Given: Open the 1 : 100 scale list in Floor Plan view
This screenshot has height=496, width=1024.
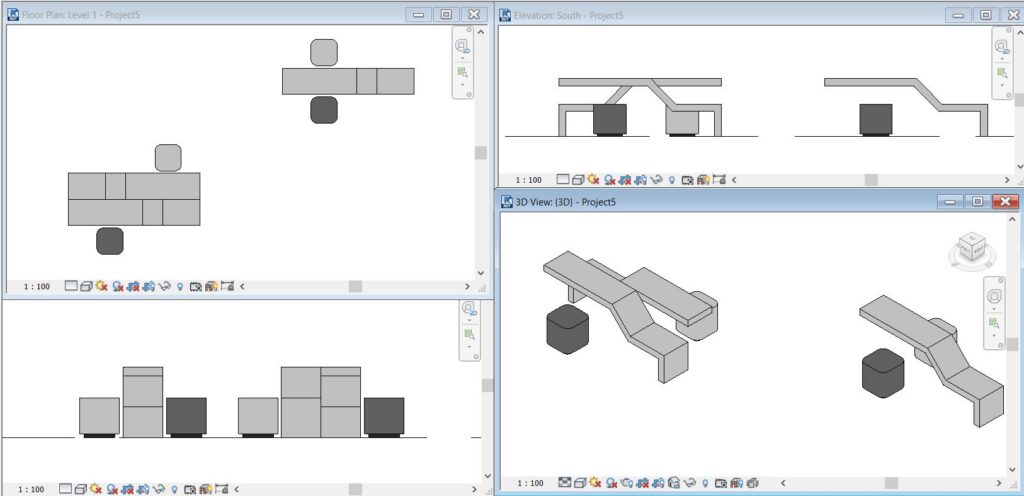Looking at the screenshot, I should point(37,287).
